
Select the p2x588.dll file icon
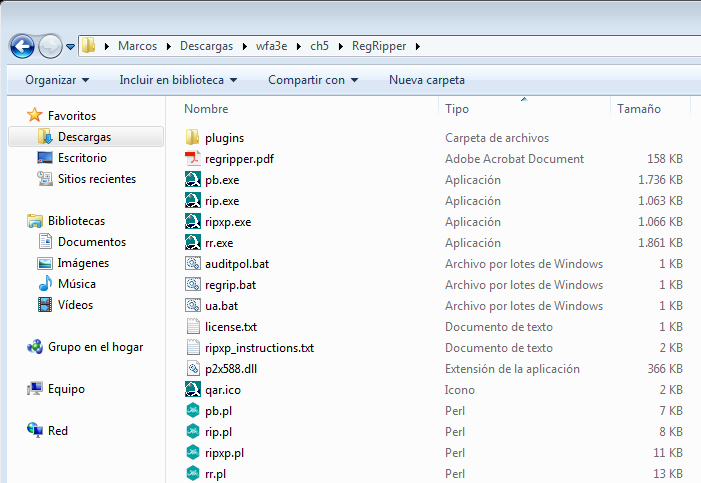[194, 369]
